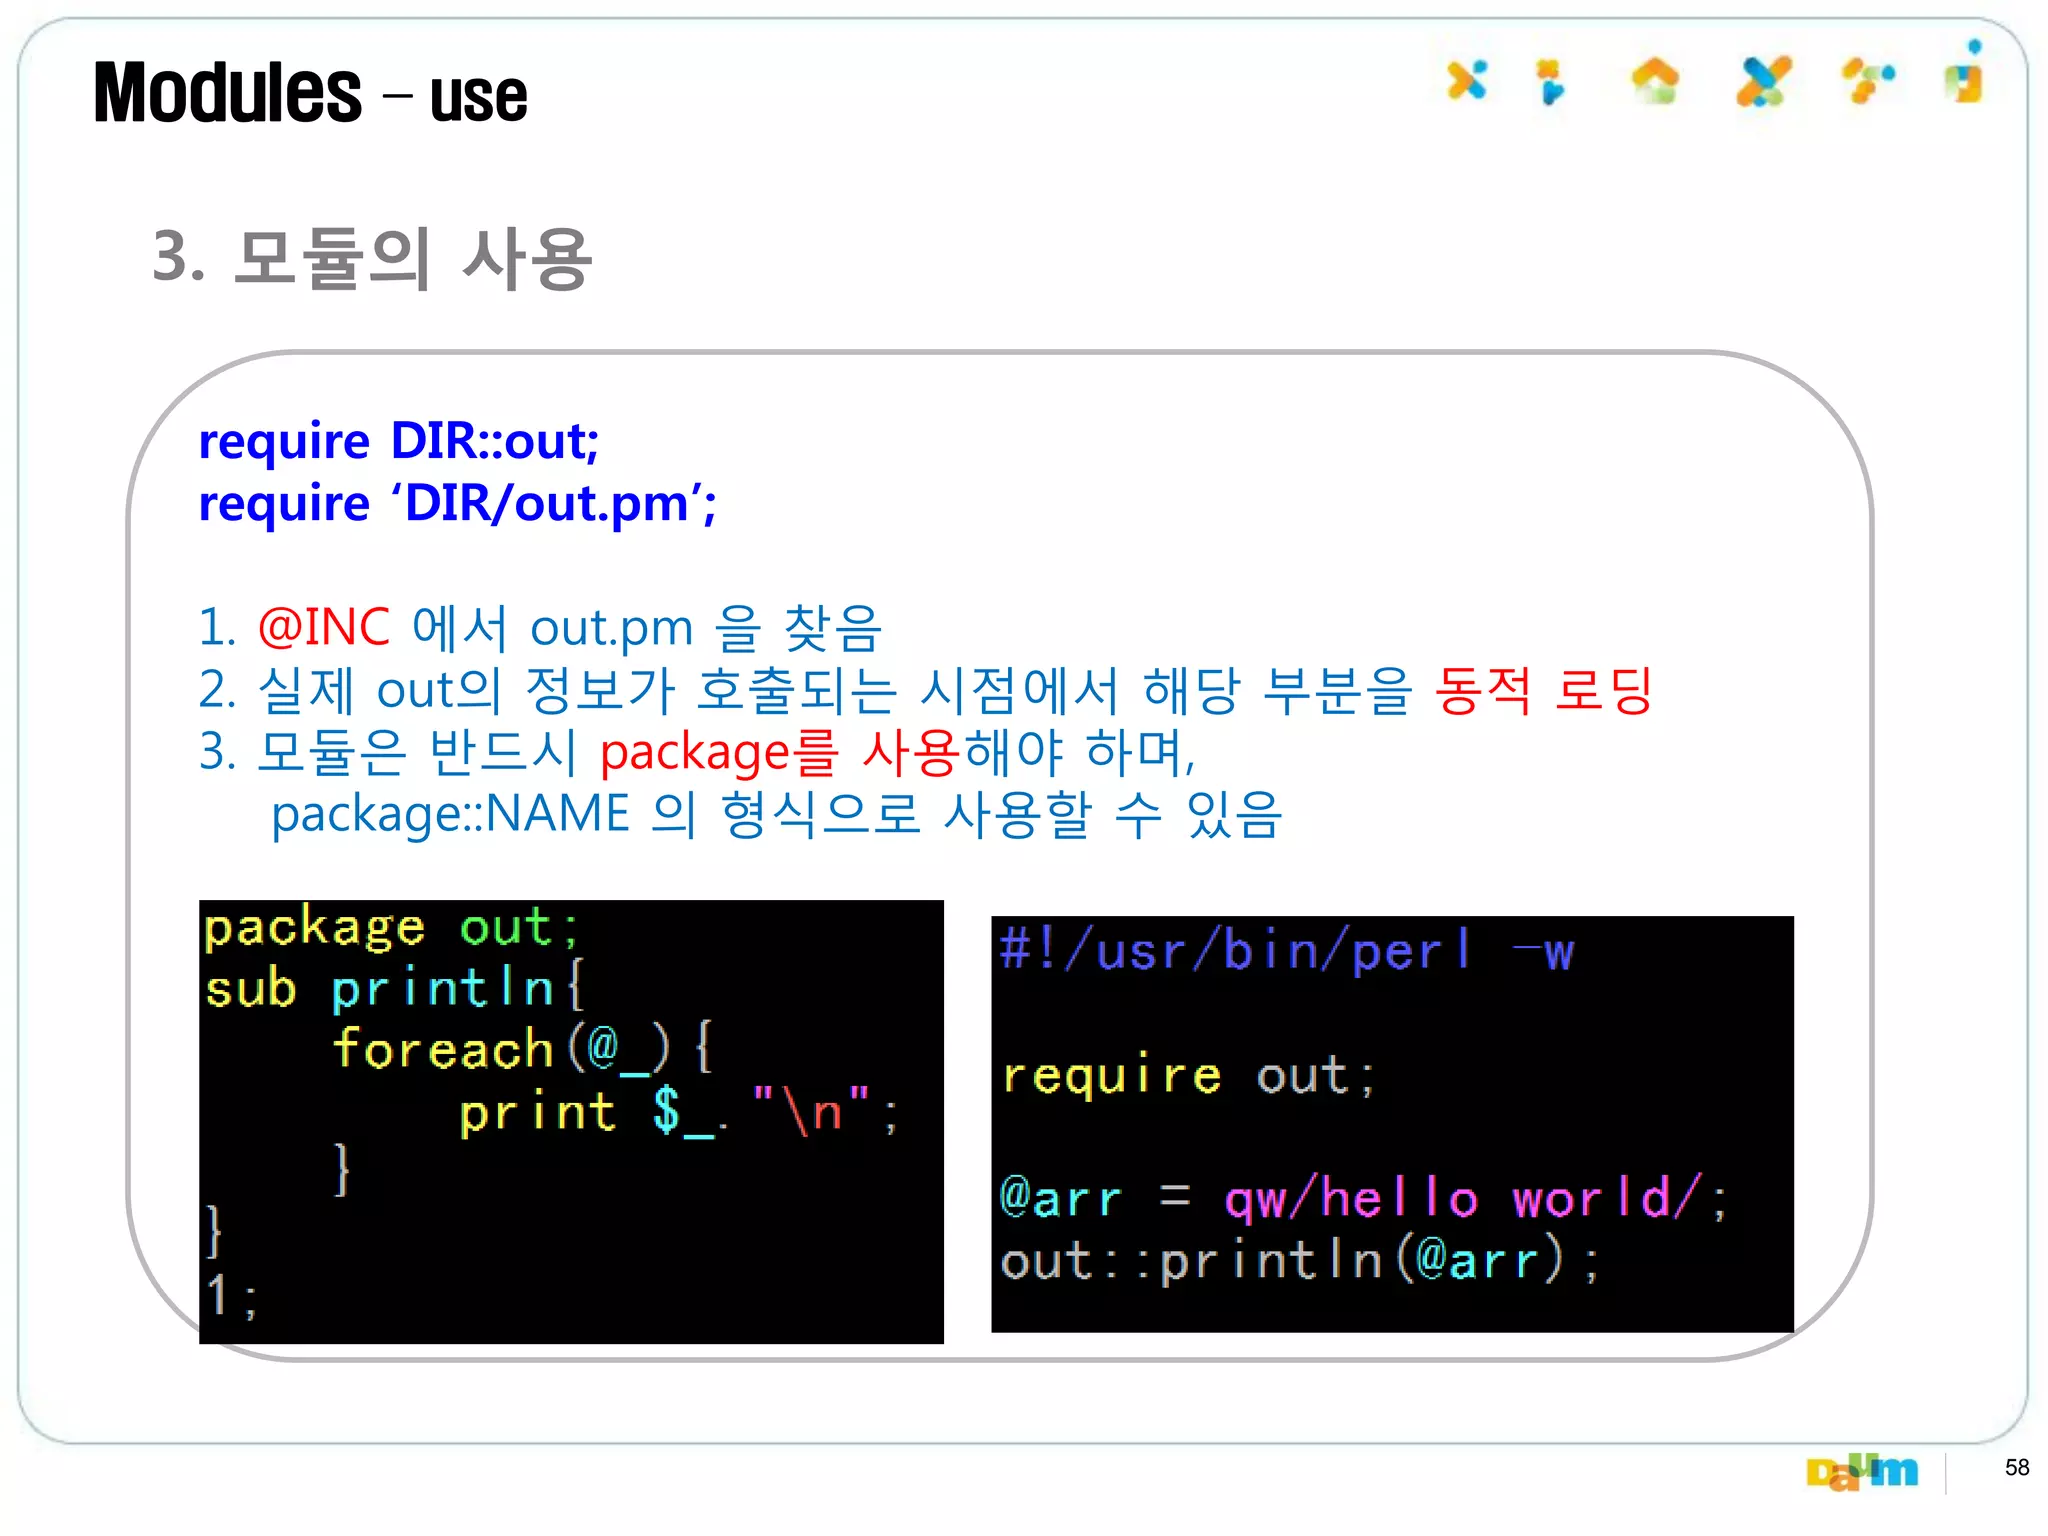Click the '#!/usr/bin/perl -w' shebang line

click(x=1287, y=950)
